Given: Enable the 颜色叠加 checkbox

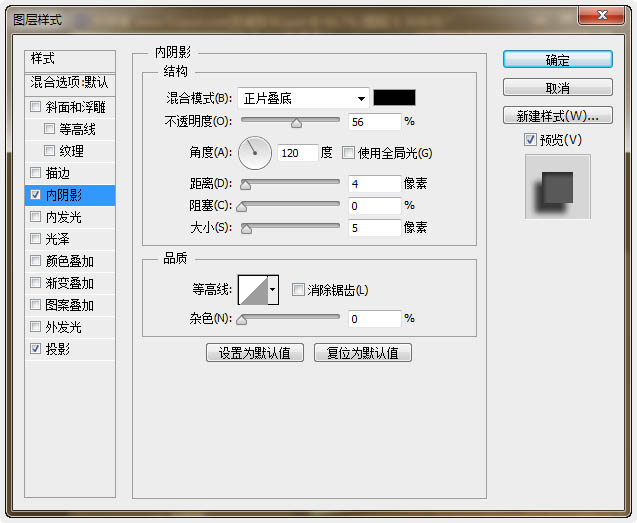Looking at the screenshot, I should (36, 260).
